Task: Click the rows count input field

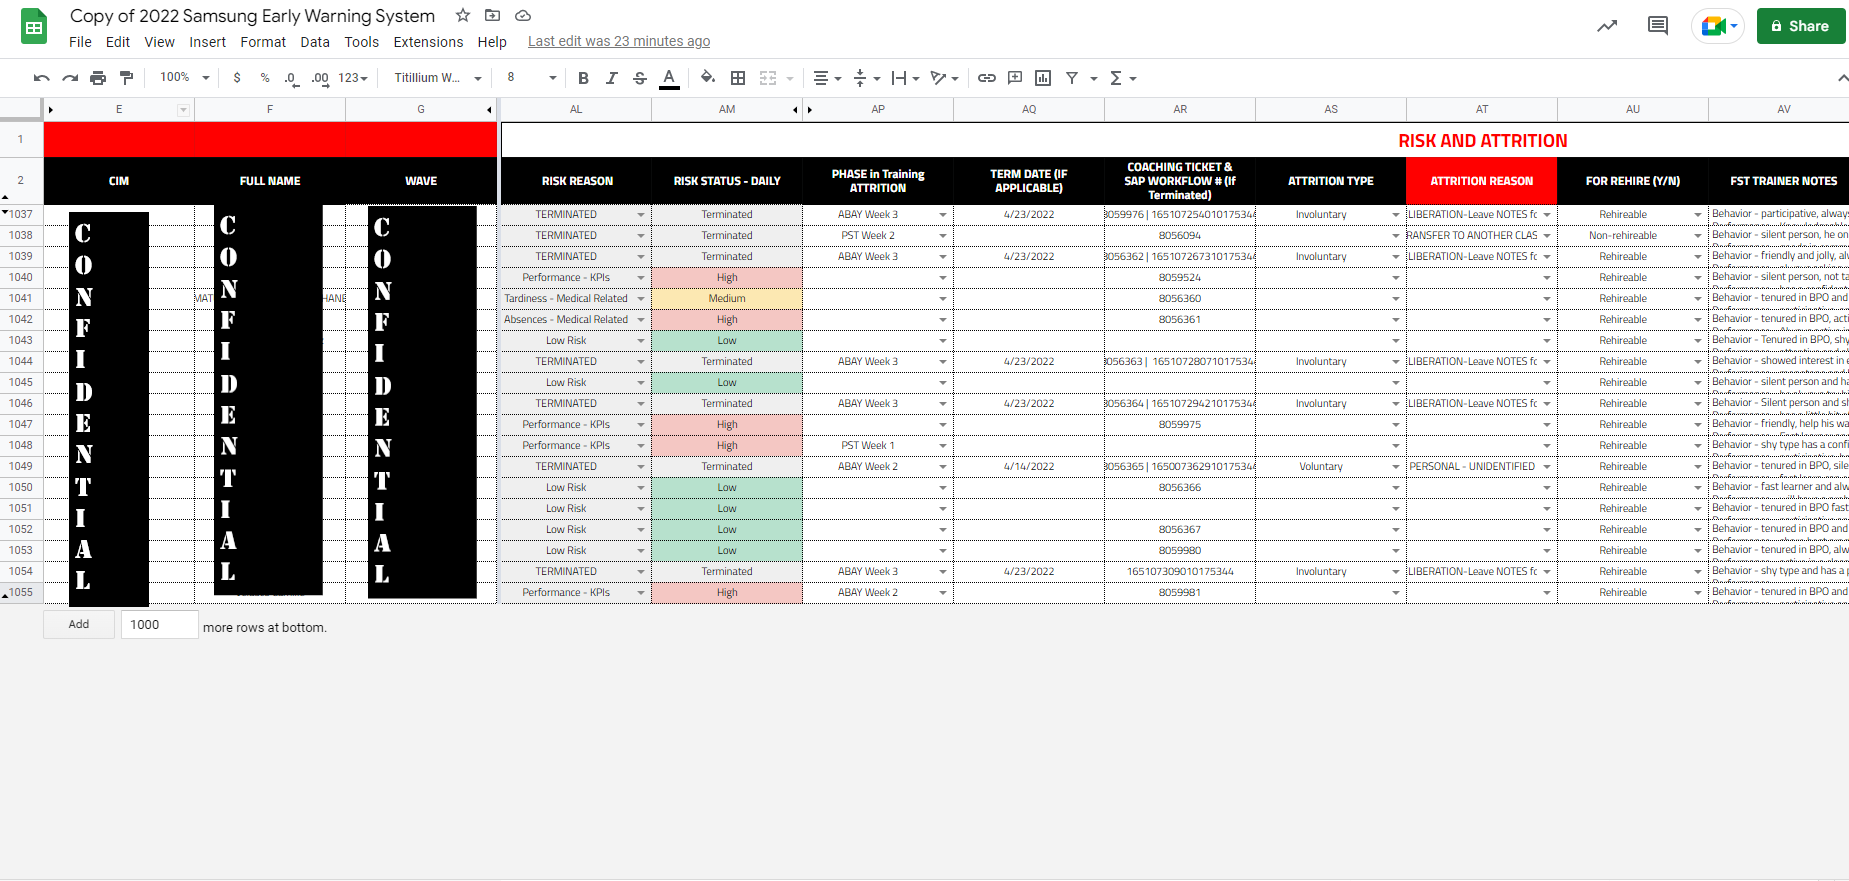Action: 159,625
